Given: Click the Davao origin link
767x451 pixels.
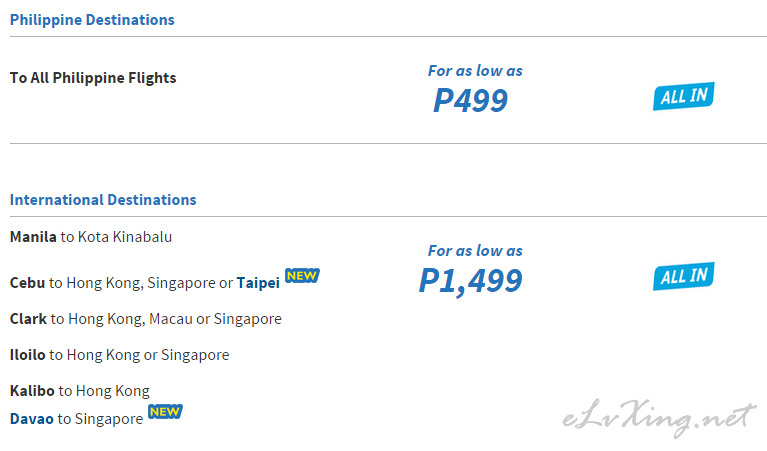Looking at the screenshot, I should [x=32, y=419].
